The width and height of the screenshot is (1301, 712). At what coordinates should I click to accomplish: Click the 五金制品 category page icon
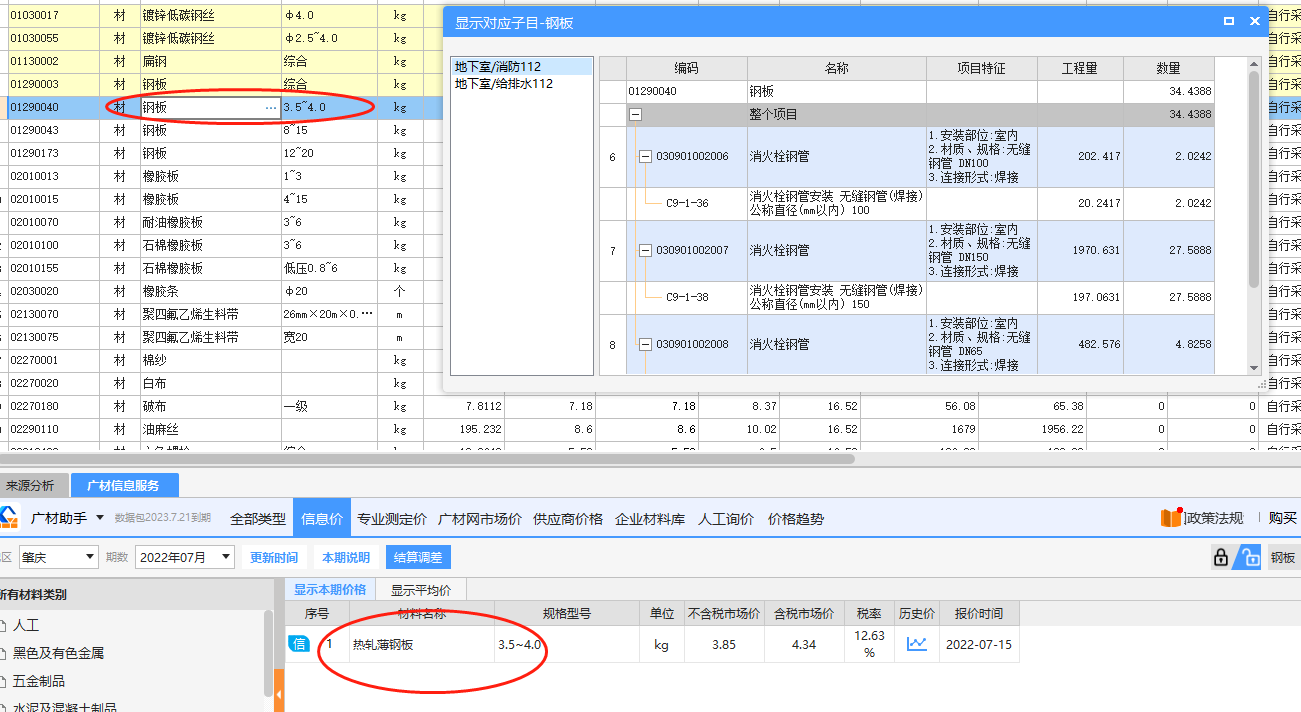3,681
